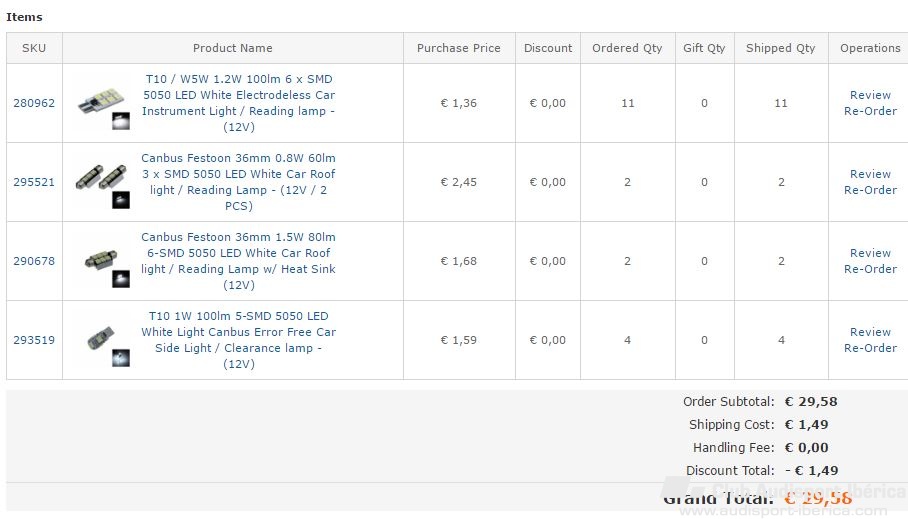The height and width of the screenshot is (519, 908).
Task: Click SKU number 295521
Action: (34, 182)
